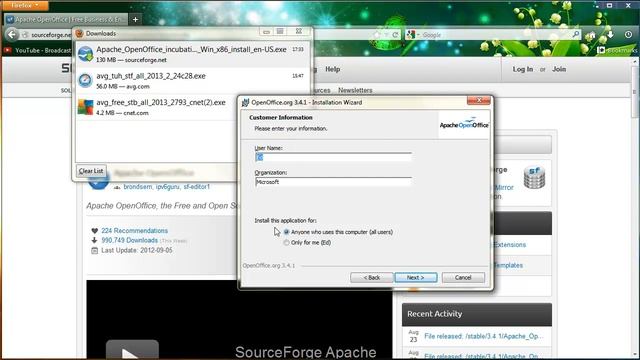Click the Mirror link in sidebar
Image resolution: width=640 pixels, height=360 pixels.
pyautogui.click(x=504, y=187)
